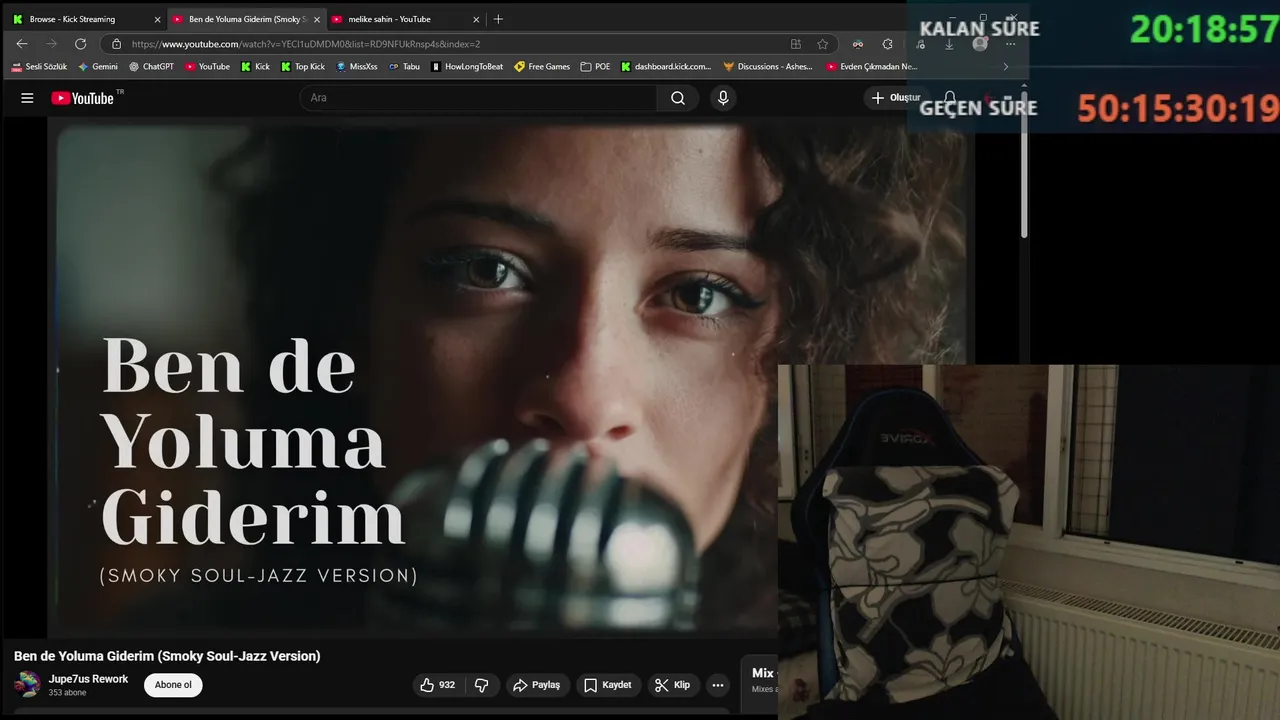Go forward with the browser forward arrow

click(x=51, y=44)
